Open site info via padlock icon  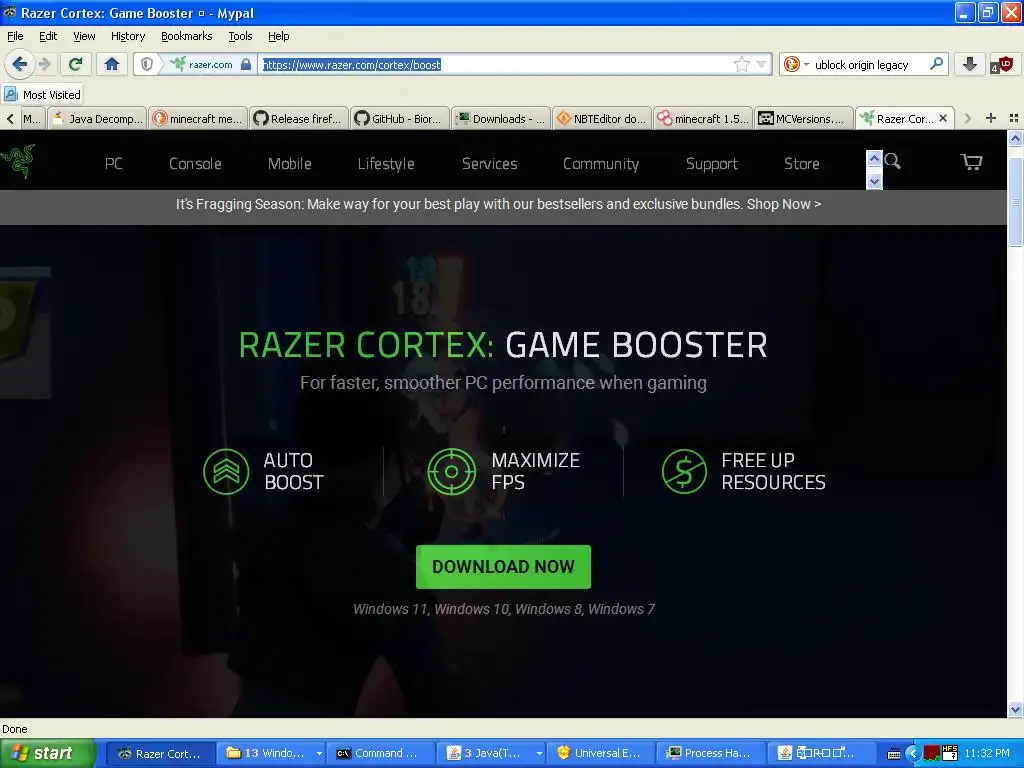(x=246, y=64)
